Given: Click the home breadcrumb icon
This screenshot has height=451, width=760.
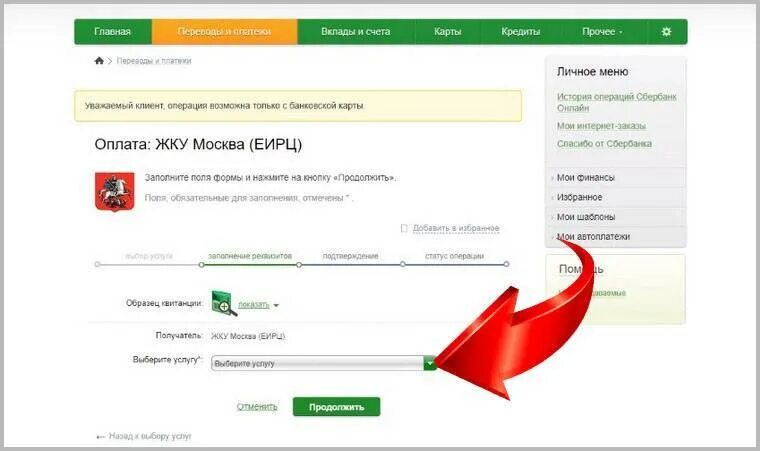Looking at the screenshot, I should pyautogui.click(x=99, y=61).
